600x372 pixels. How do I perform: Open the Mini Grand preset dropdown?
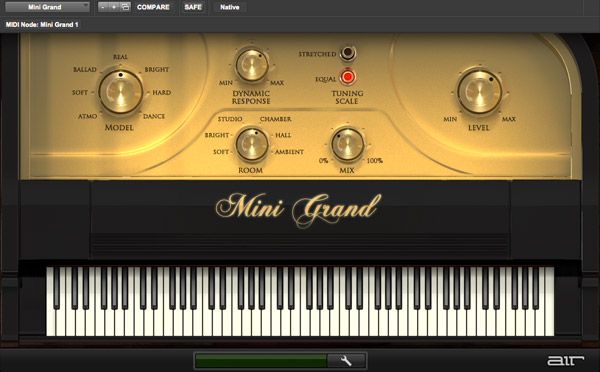coord(47,7)
